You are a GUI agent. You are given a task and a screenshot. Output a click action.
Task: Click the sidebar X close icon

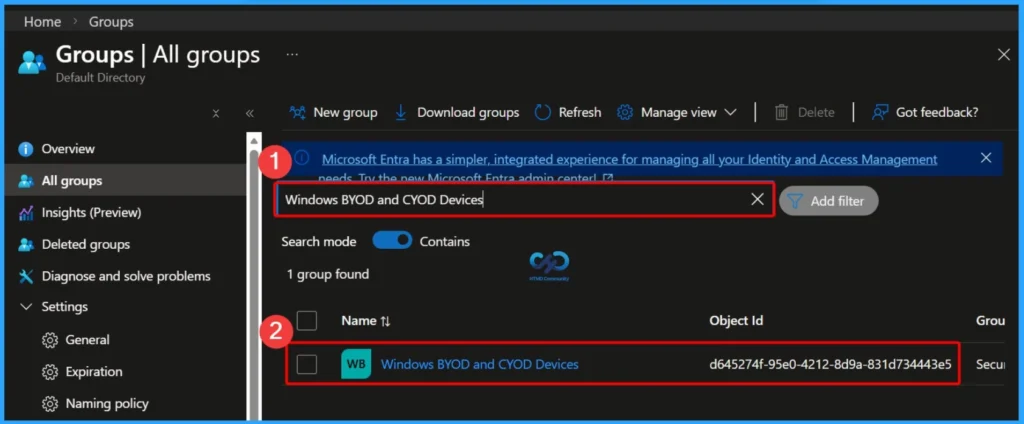click(x=216, y=113)
